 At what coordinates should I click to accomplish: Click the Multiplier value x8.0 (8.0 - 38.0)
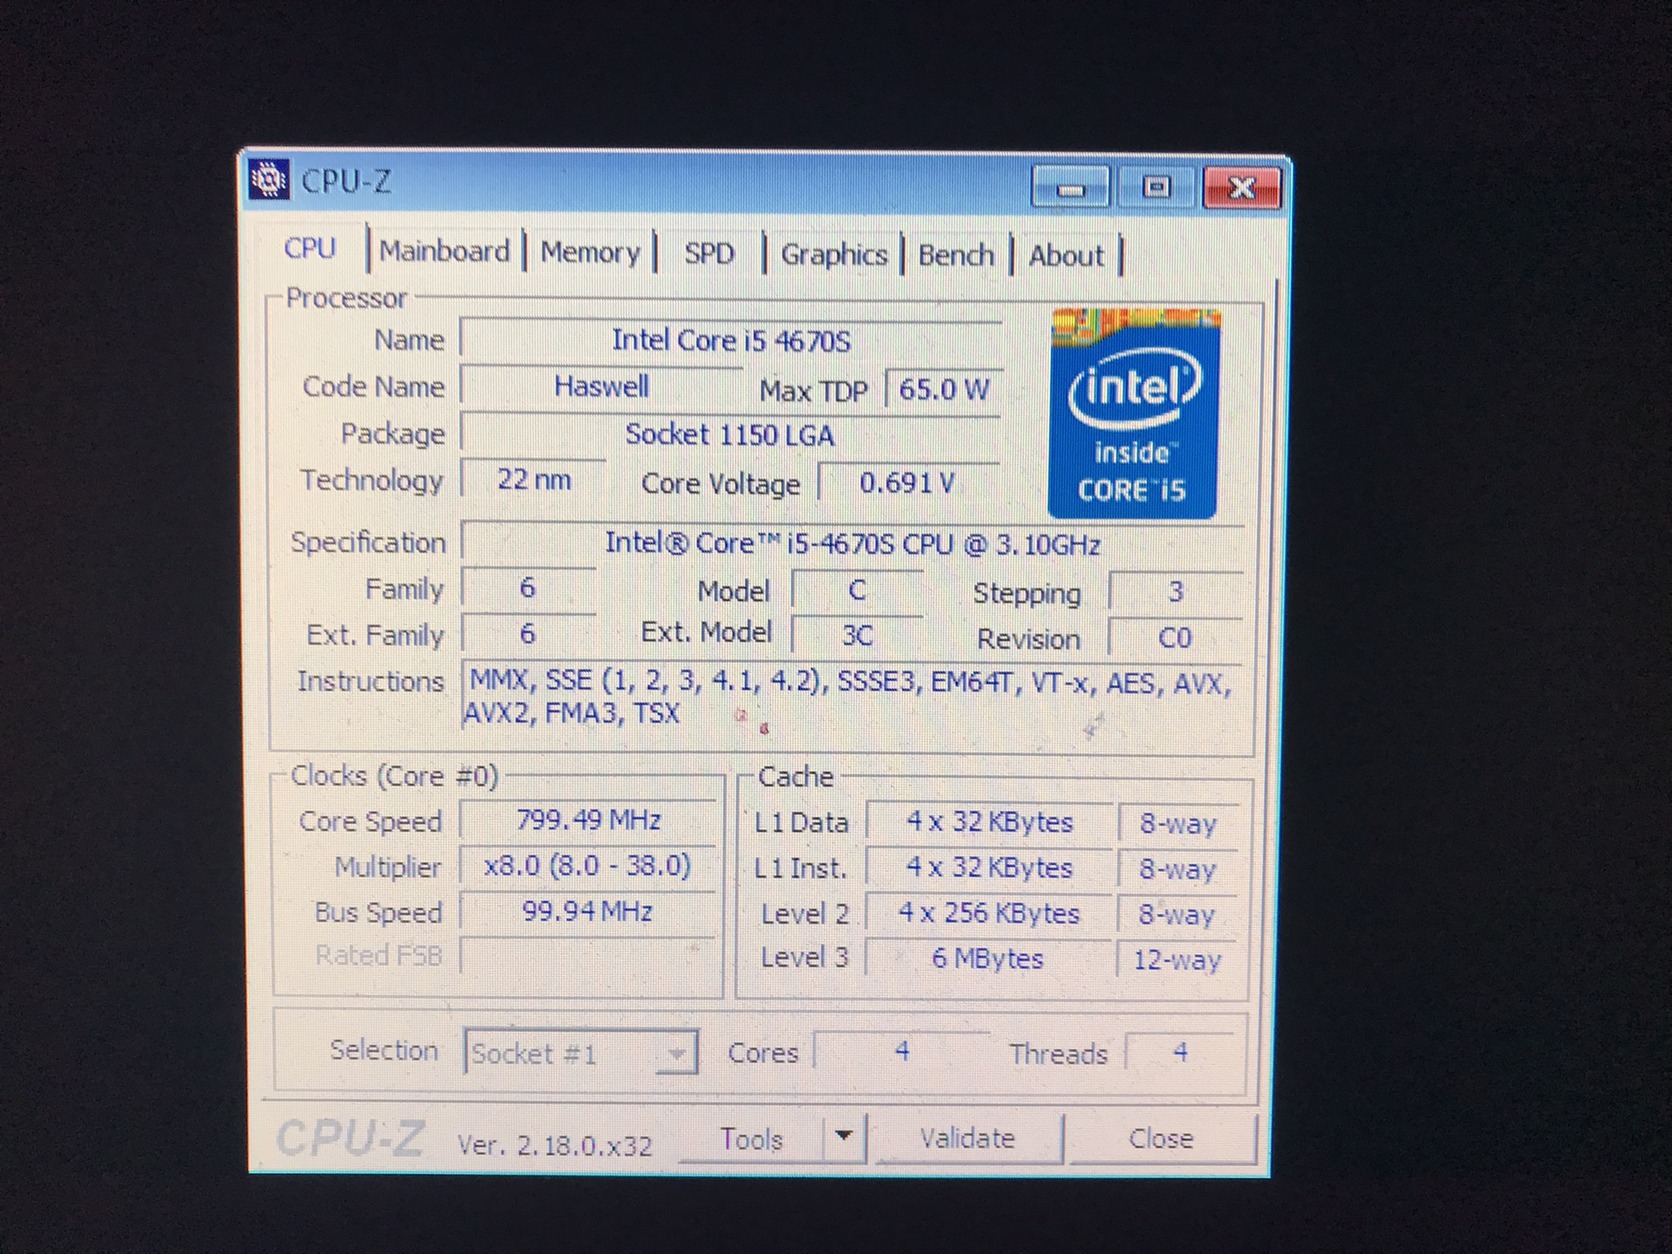(x=588, y=865)
